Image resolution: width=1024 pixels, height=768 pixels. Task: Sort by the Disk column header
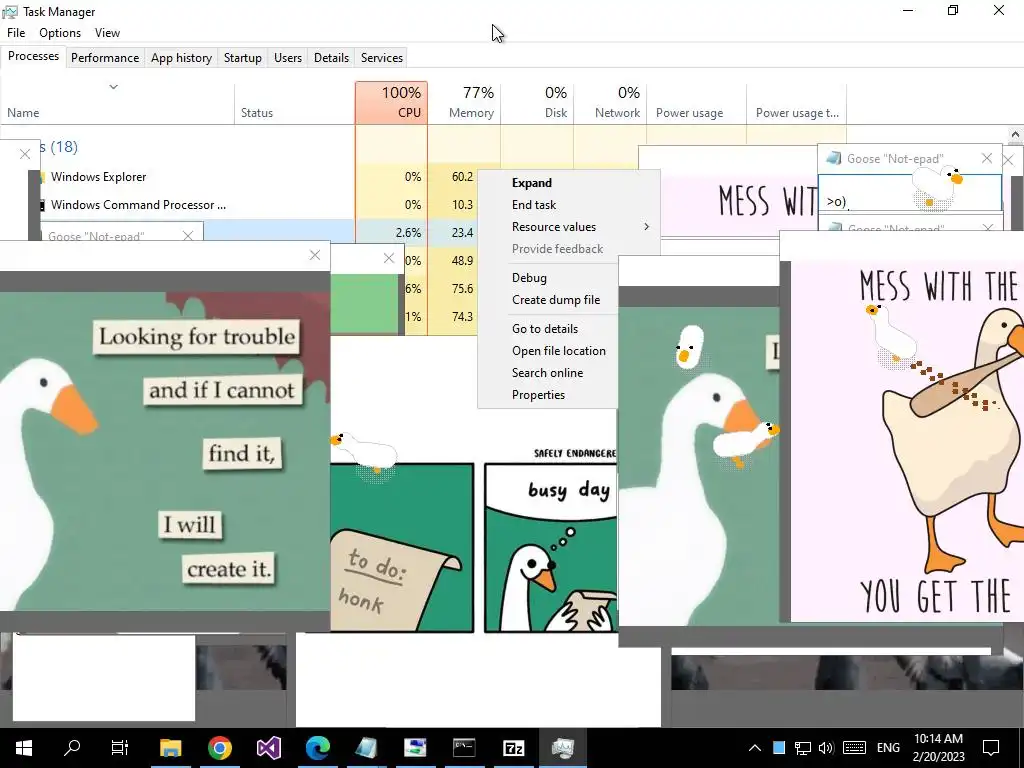coord(537,103)
